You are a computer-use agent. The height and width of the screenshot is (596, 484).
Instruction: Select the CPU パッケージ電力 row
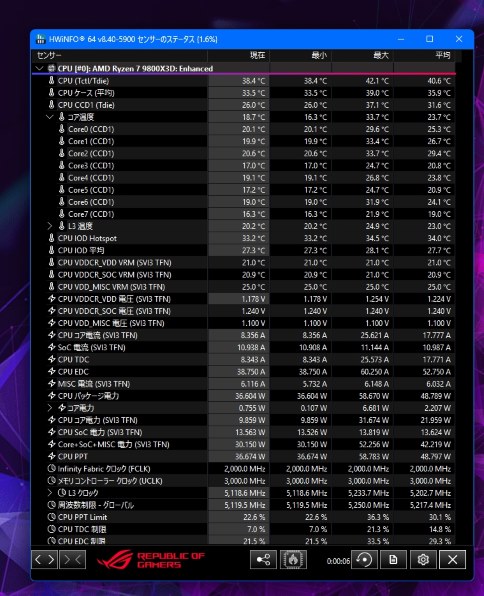244,396
